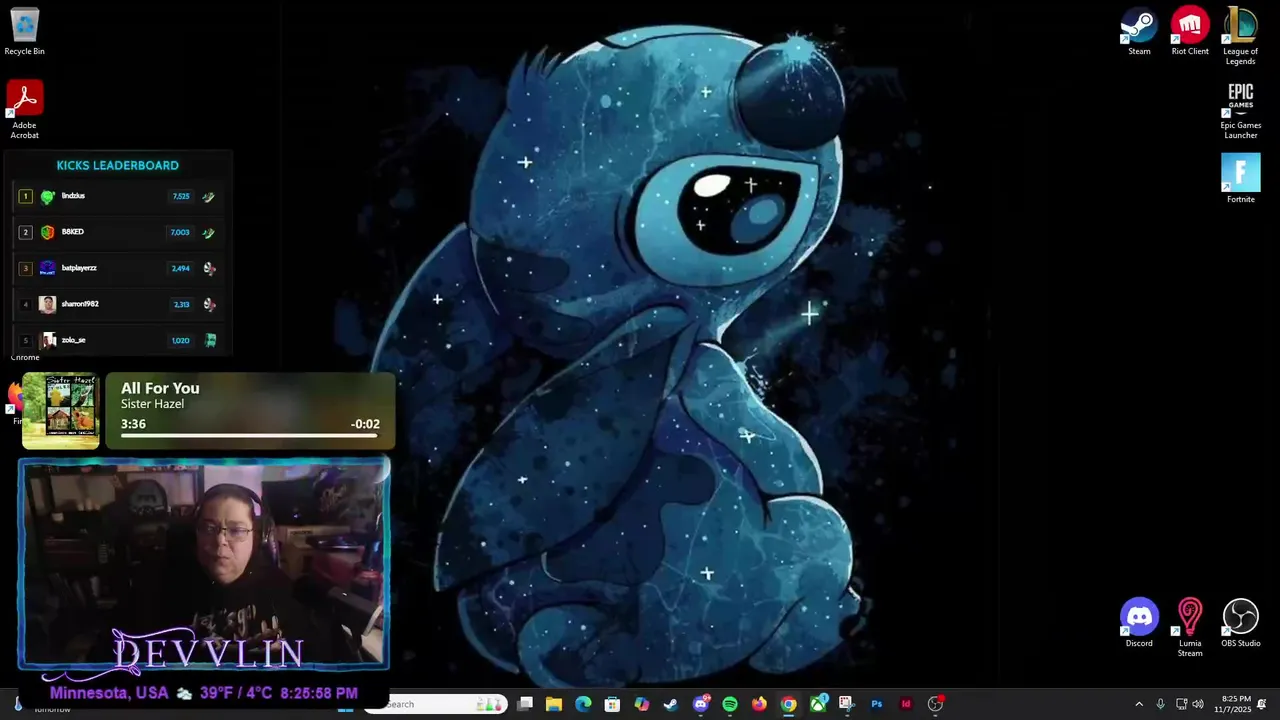Open Photoshop from the taskbar
The width and height of the screenshot is (1280, 720).
click(877, 704)
